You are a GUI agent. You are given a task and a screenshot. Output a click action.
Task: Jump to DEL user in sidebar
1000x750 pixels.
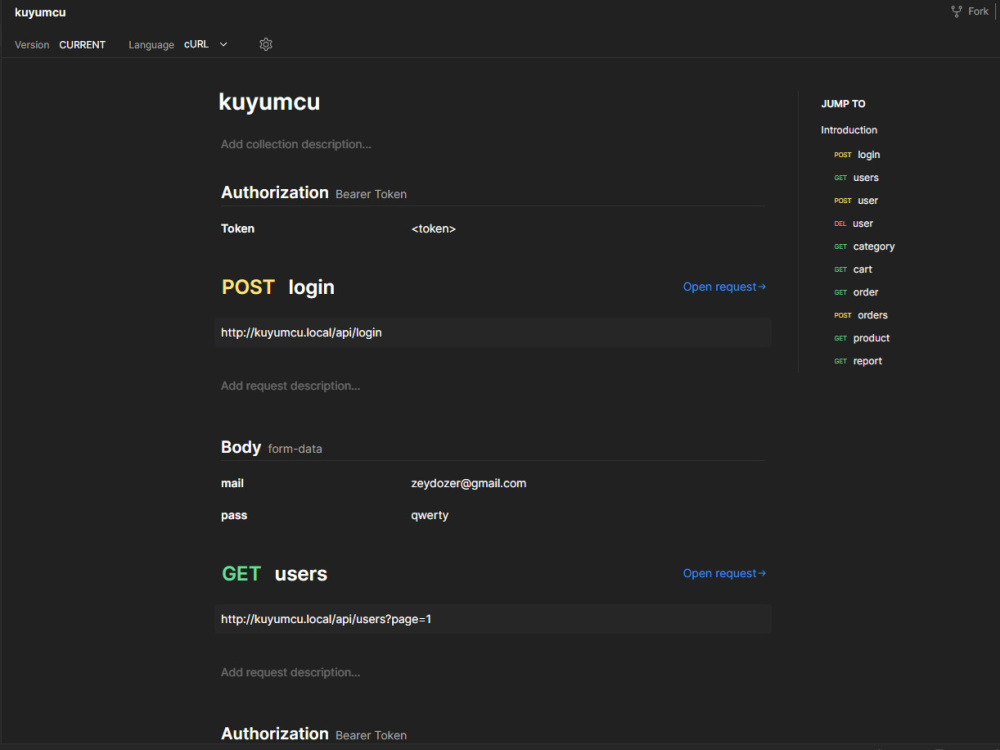pyautogui.click(x=853, y=224)
